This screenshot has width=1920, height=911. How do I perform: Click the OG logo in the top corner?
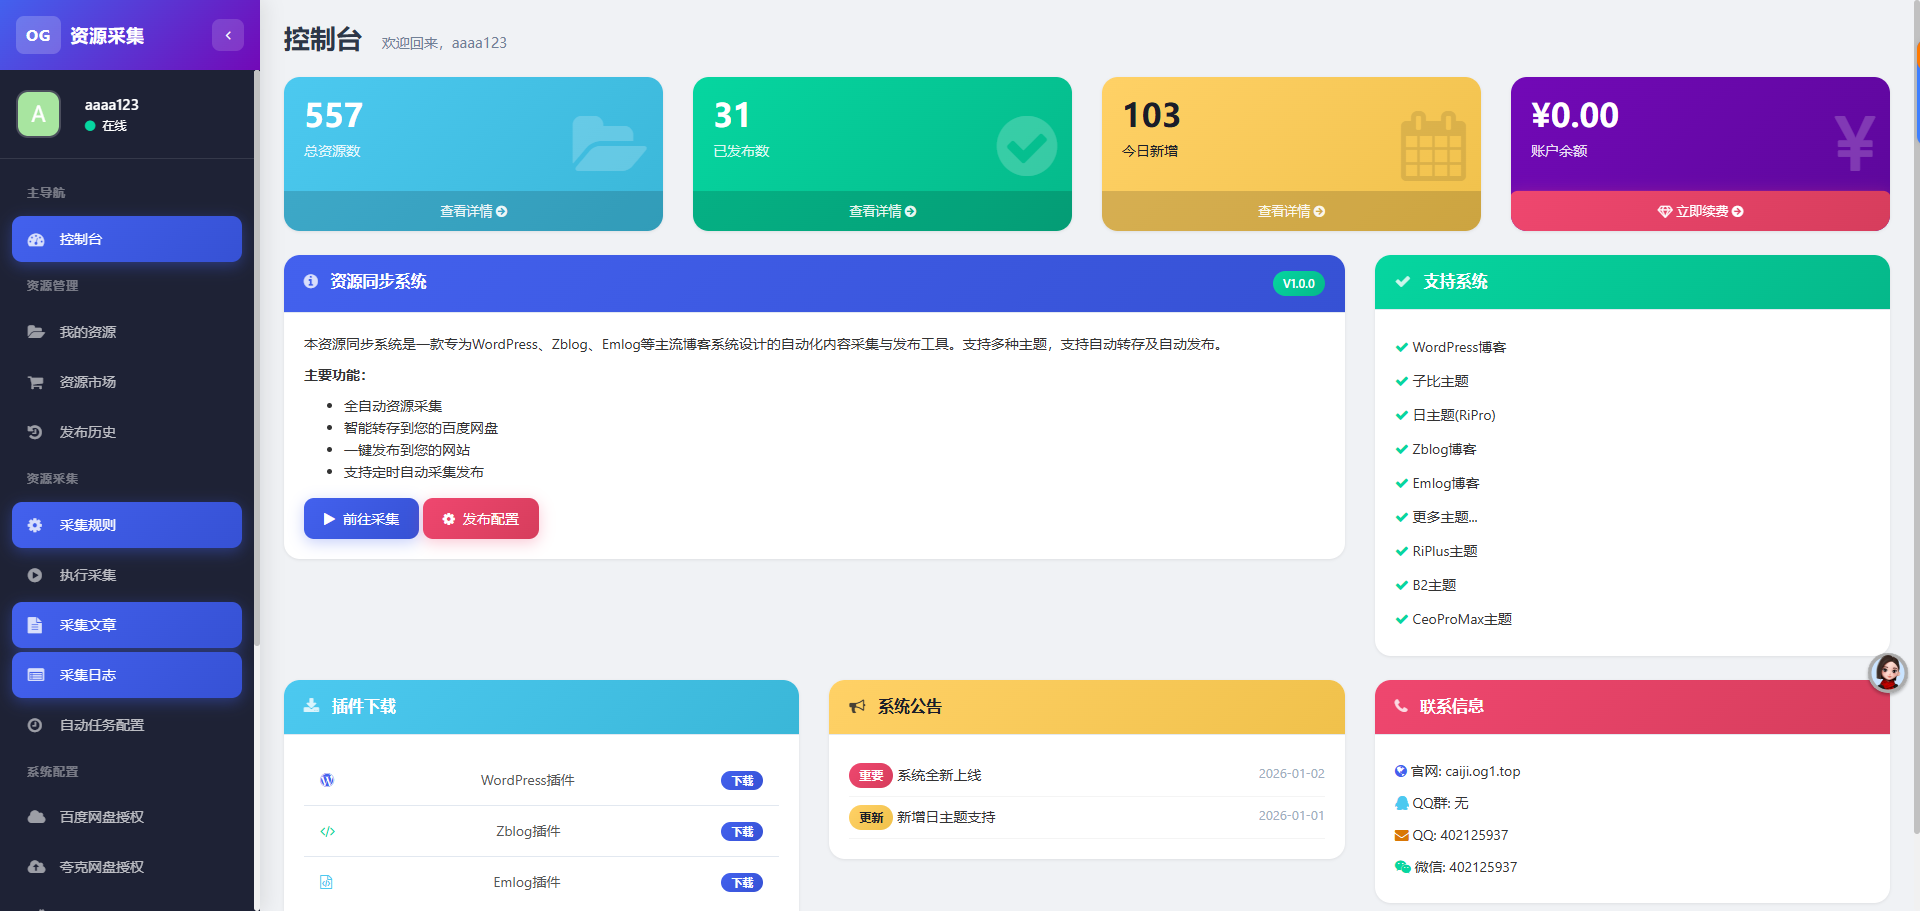(38, 35)
